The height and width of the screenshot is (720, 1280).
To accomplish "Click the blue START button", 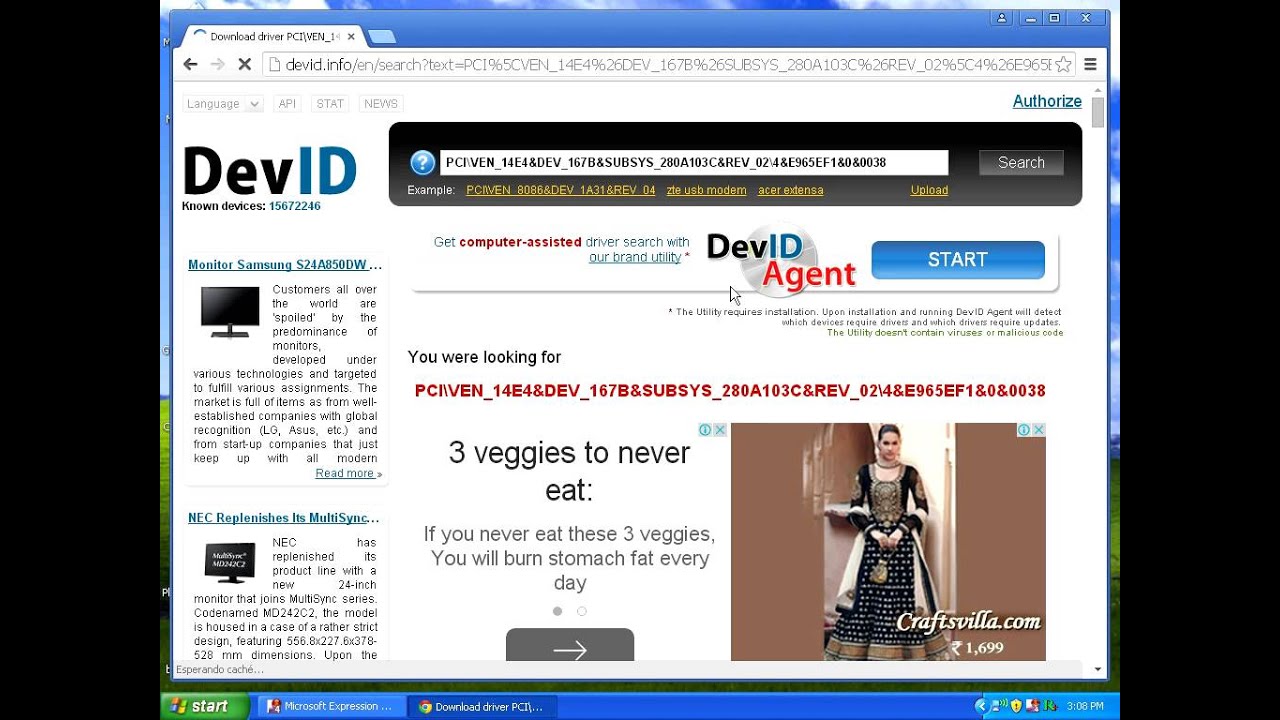I will [x=958, y=260].
